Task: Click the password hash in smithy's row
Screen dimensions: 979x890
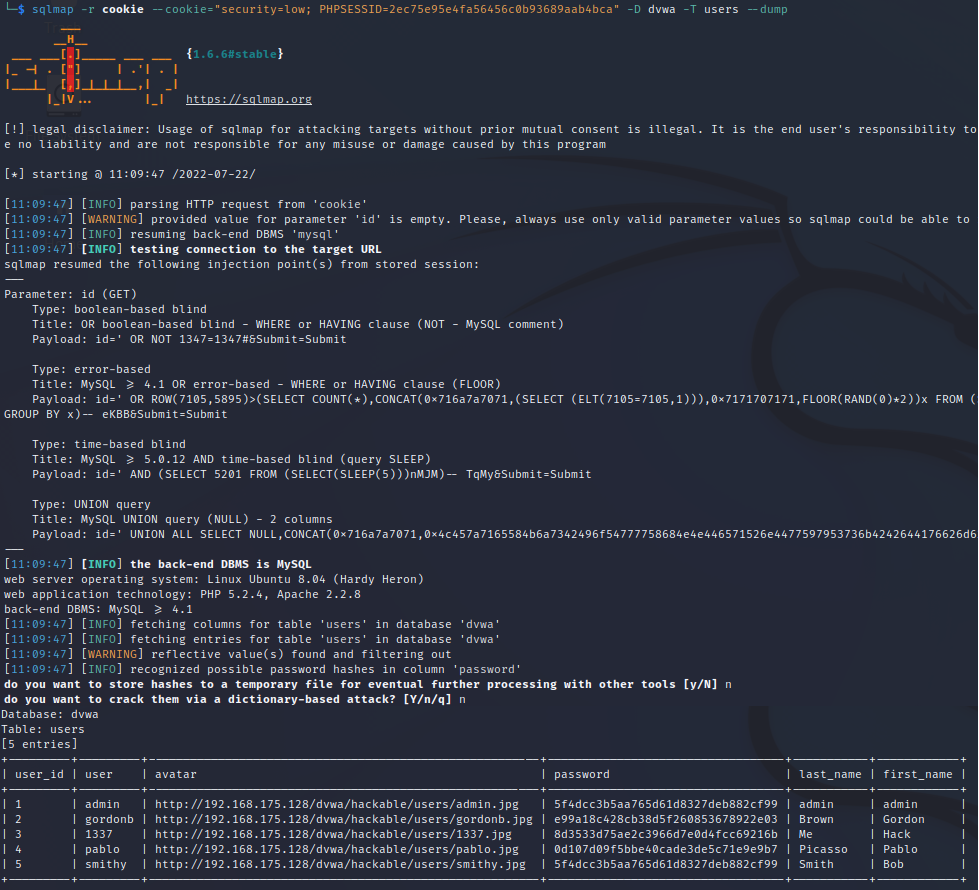Action: pyautogui.click(x=666, y=864)
